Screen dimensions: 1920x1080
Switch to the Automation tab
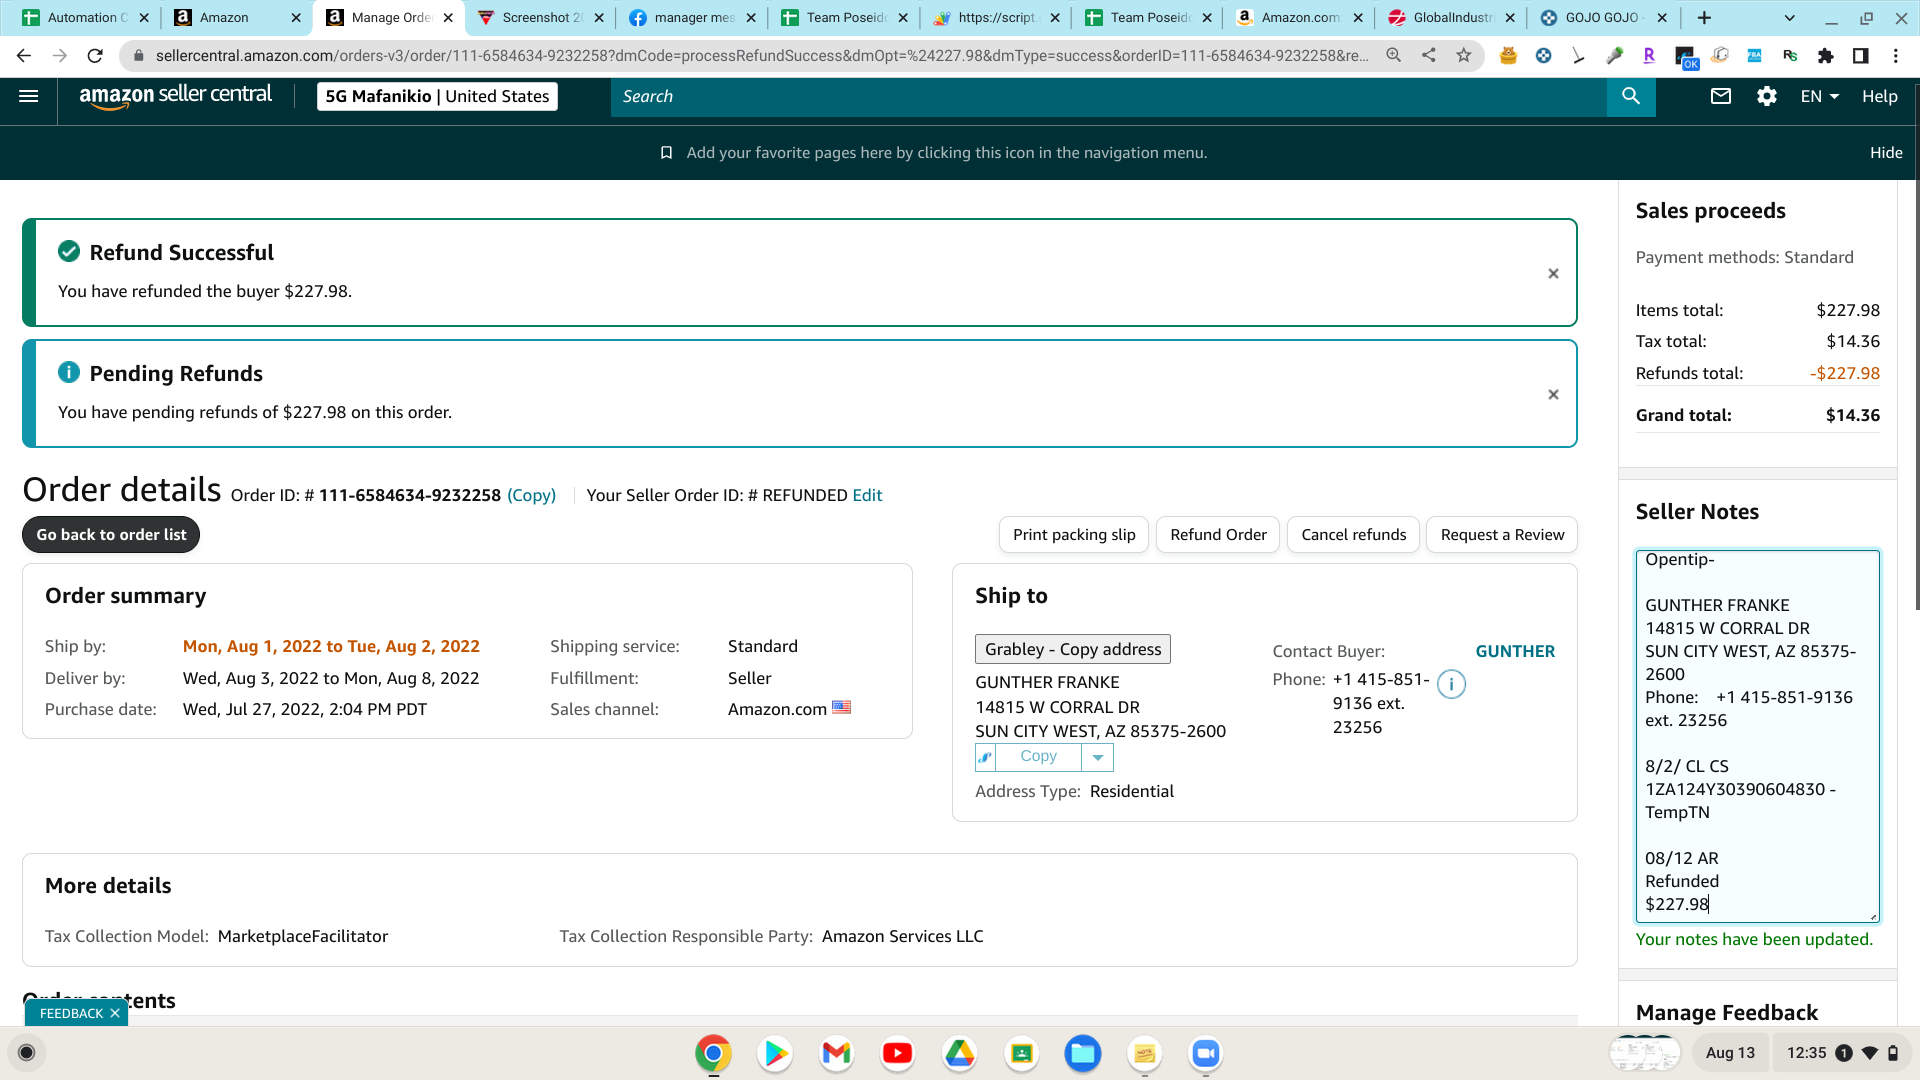point(86,18)
